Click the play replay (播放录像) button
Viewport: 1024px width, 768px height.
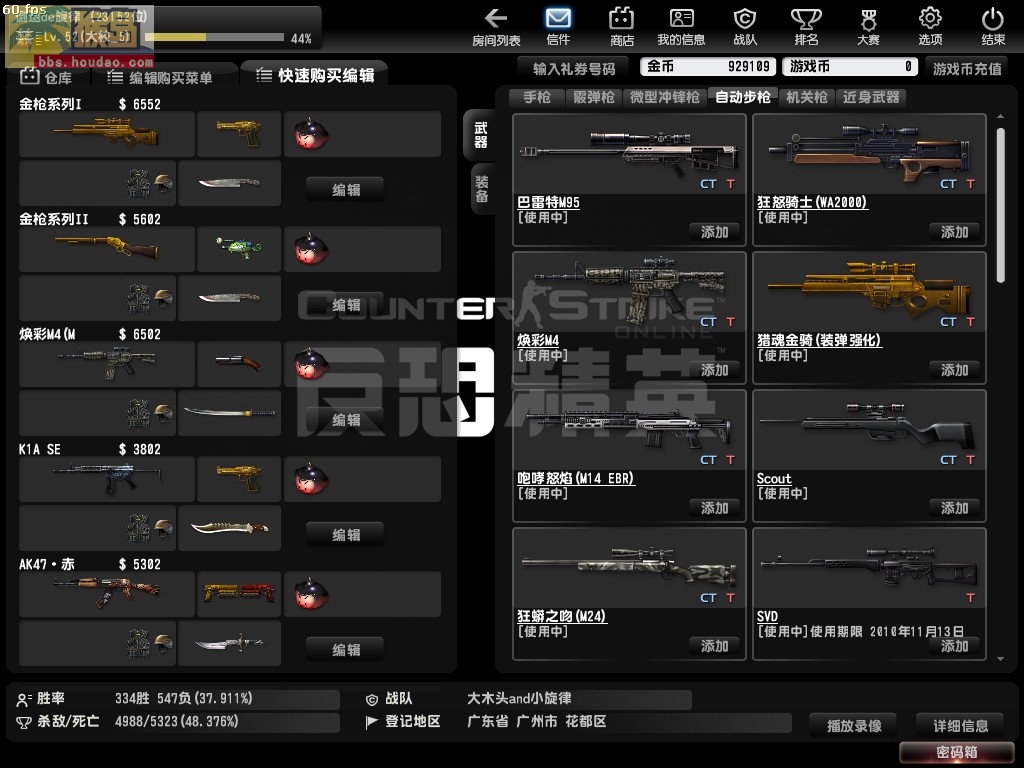[x=854, y=726]
